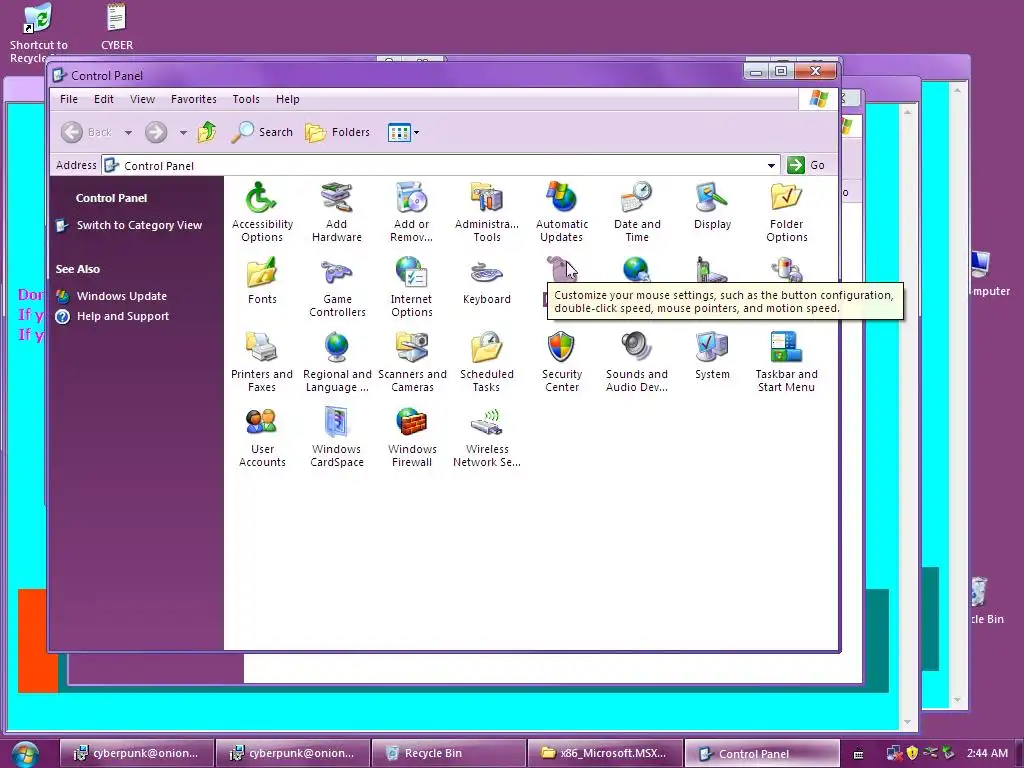
Task: Open Folder Options
Action: click(x=786, y=212)
